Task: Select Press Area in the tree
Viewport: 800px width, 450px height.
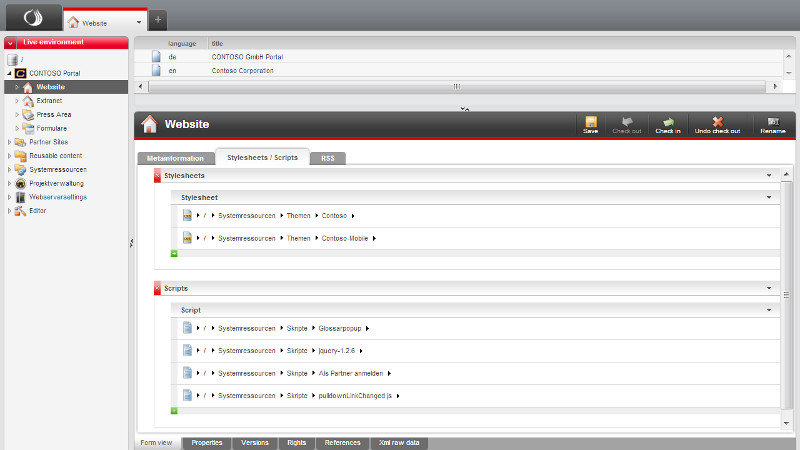Action: pyautogui.click(x=53, y=115)
